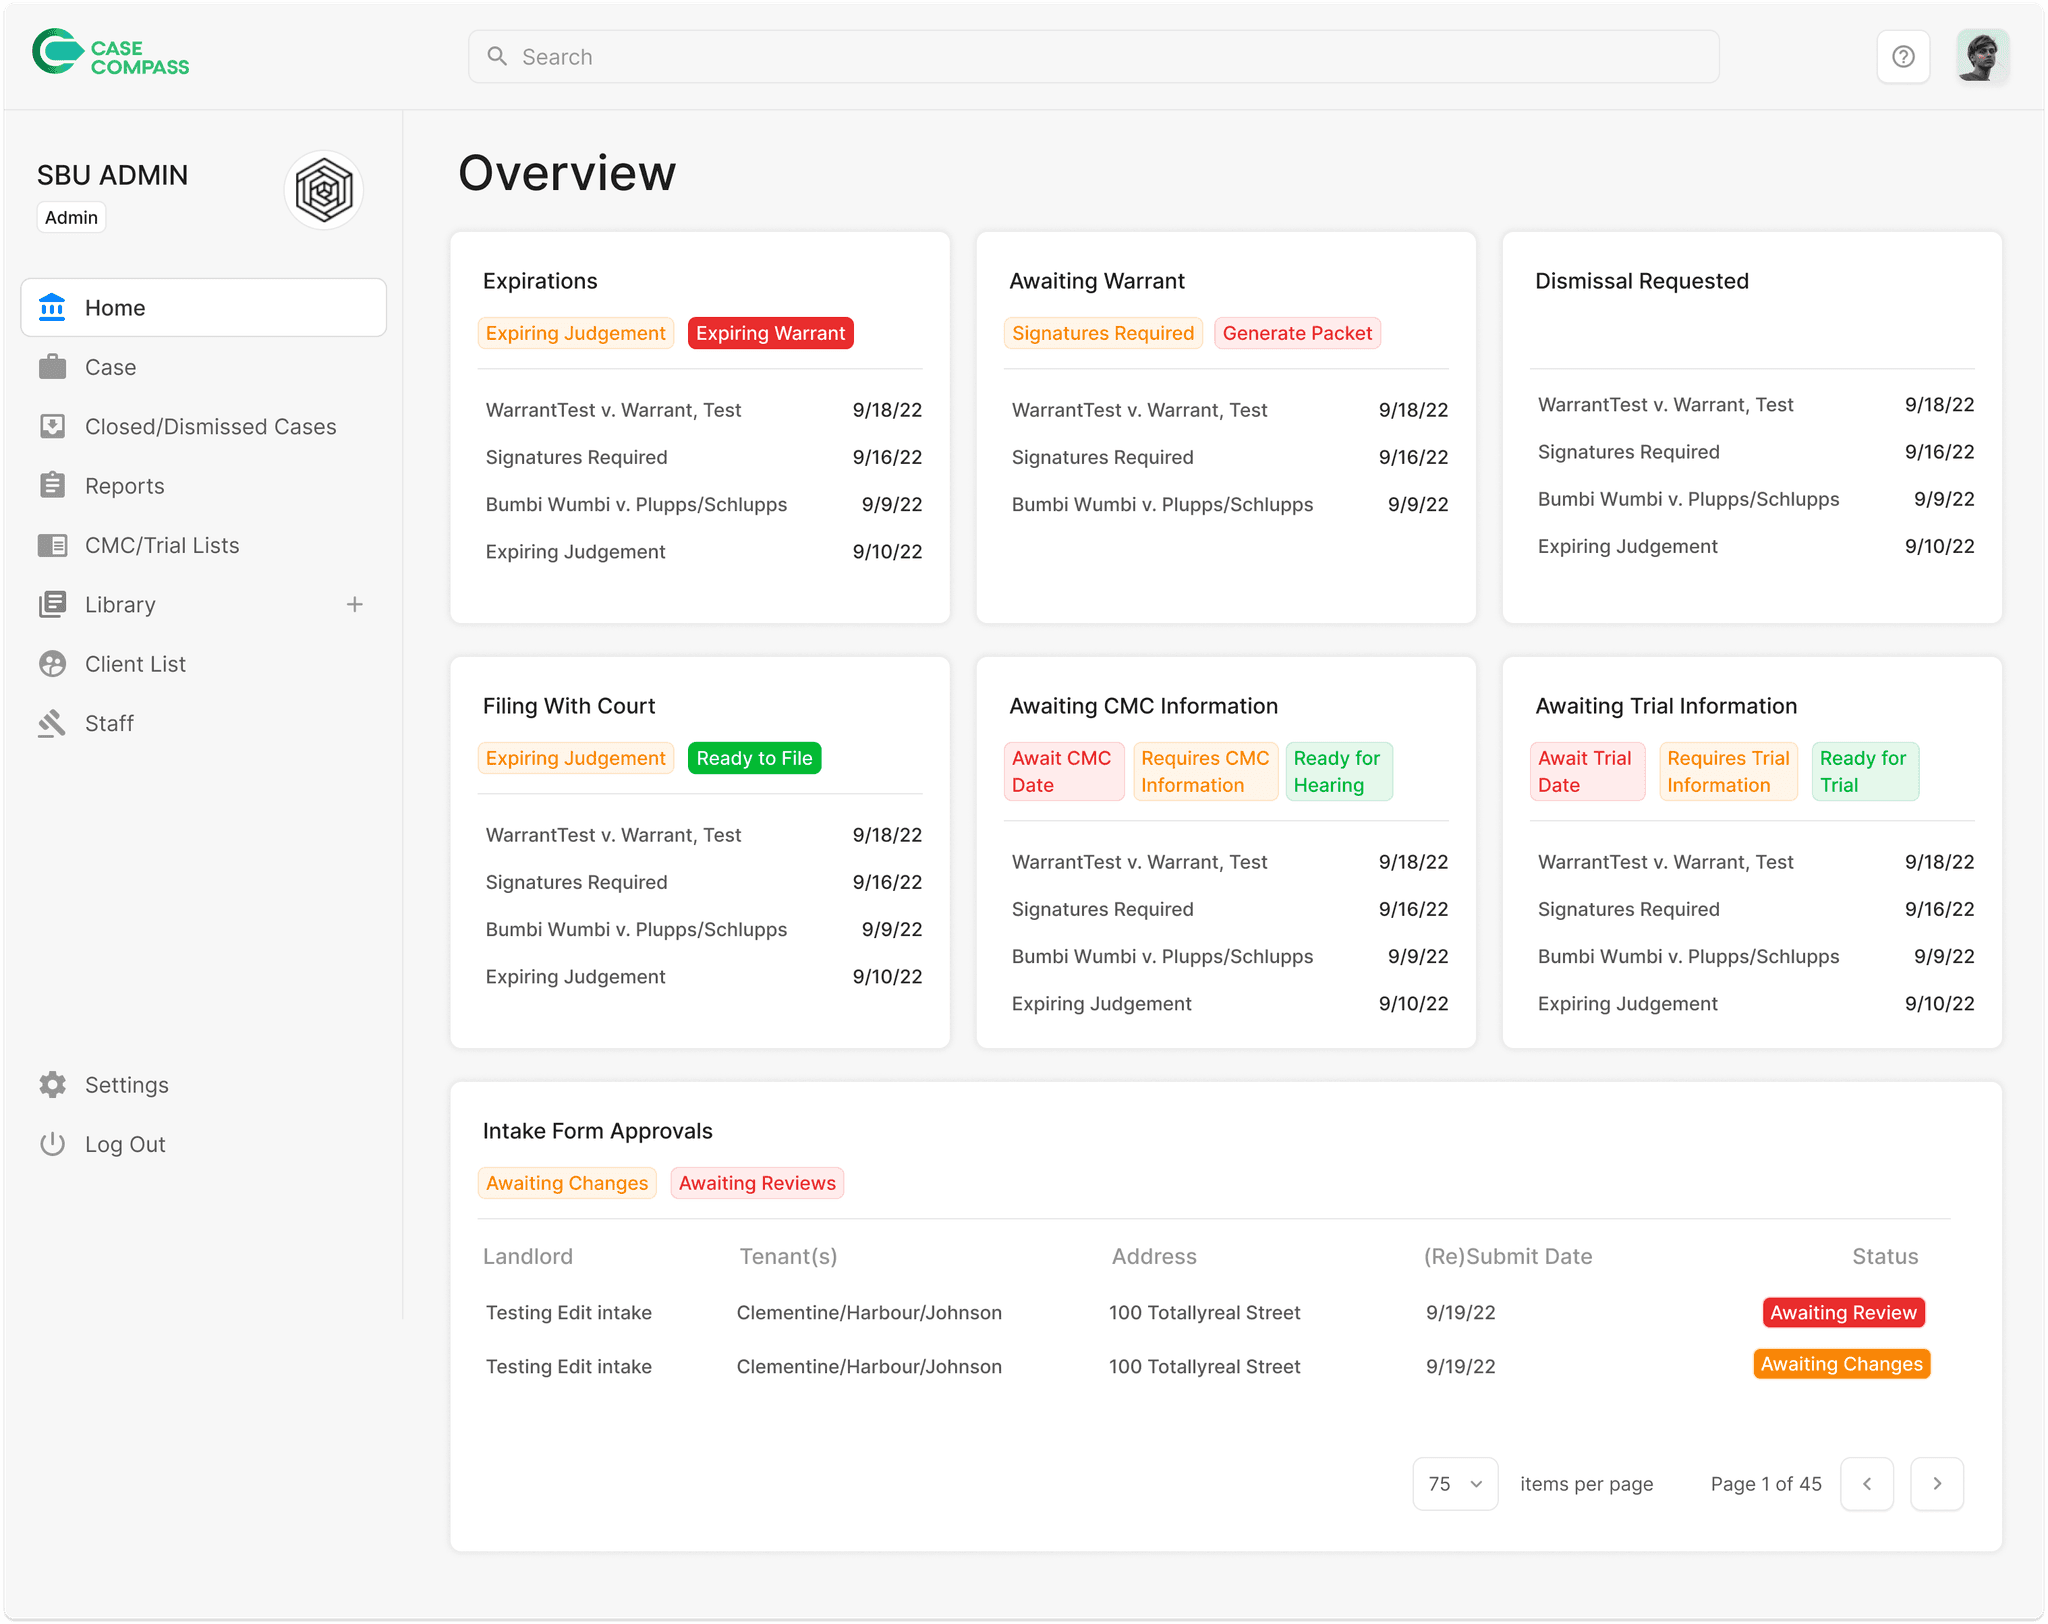Open Closed/Dismissed Cases from sidebar

click(x=210, y=427)
